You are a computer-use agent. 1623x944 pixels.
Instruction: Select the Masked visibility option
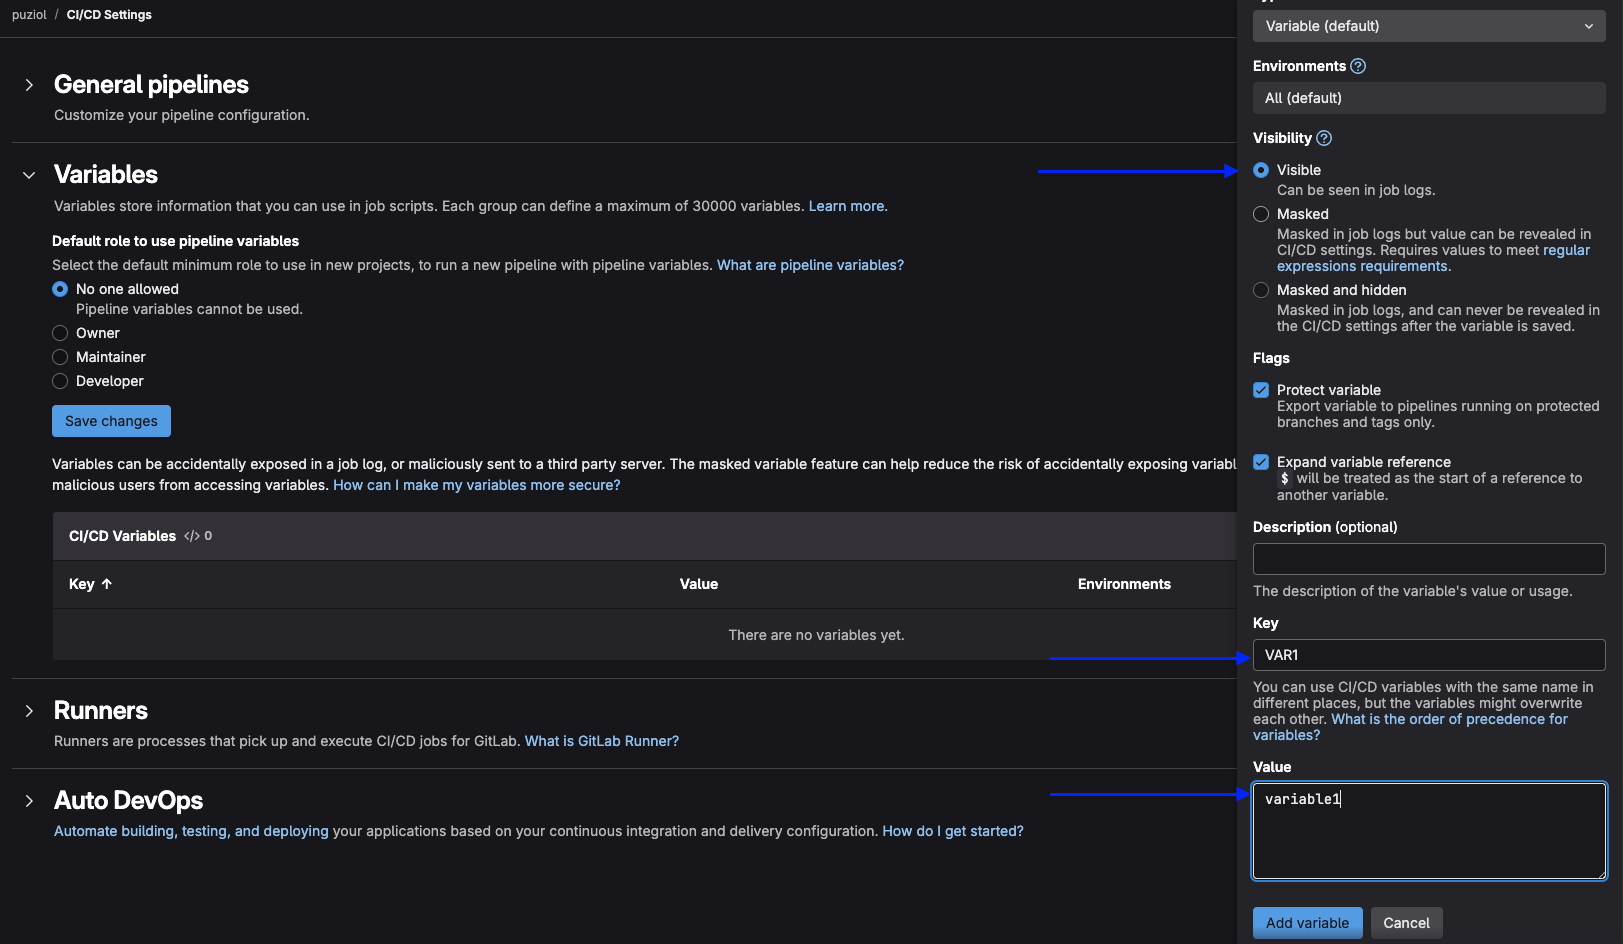tap(1261, 214)
